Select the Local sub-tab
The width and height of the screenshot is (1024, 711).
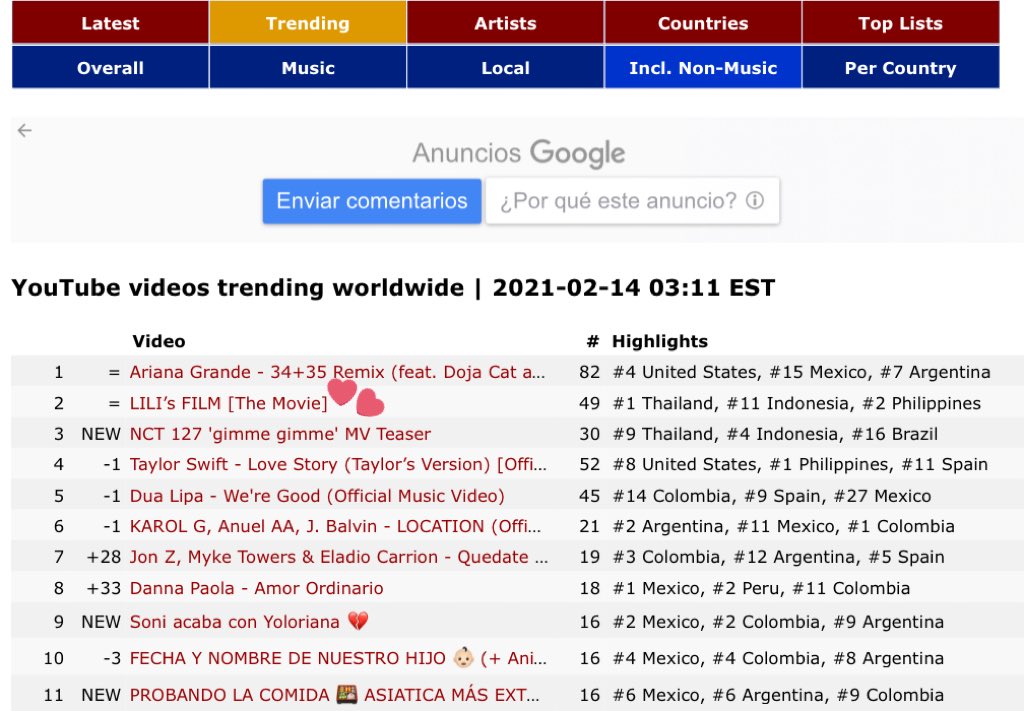pyautogui.click(x=505, y=67)
